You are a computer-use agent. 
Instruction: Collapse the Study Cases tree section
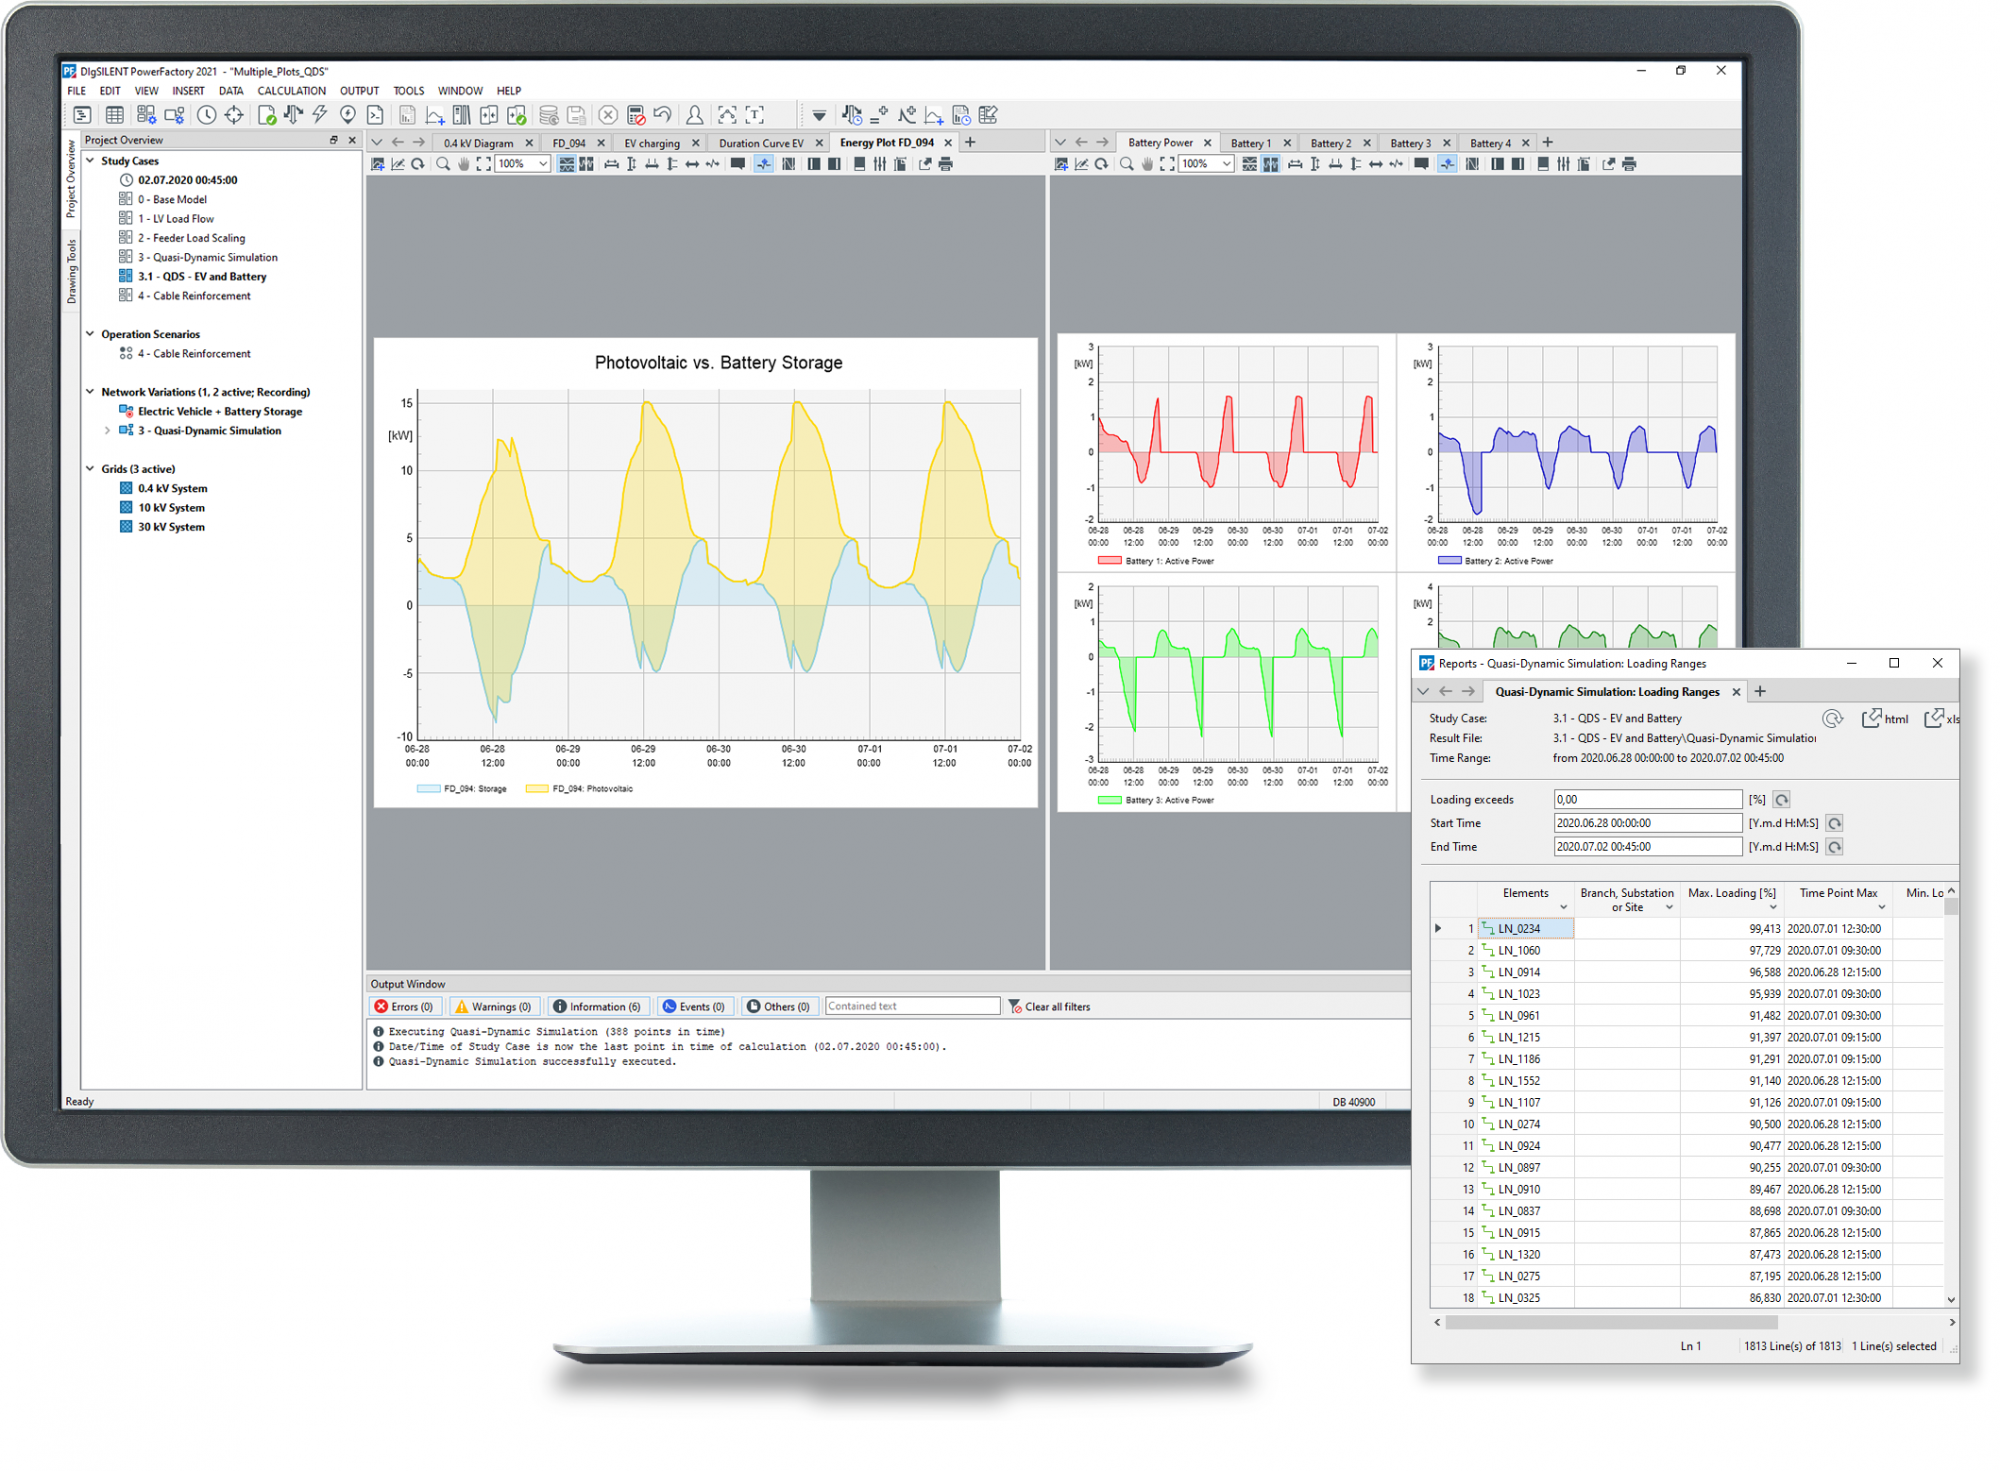[90, 161]
